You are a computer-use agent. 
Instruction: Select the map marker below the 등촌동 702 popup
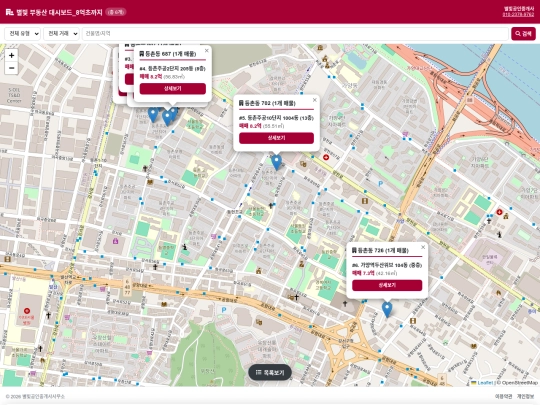point(276,162)
